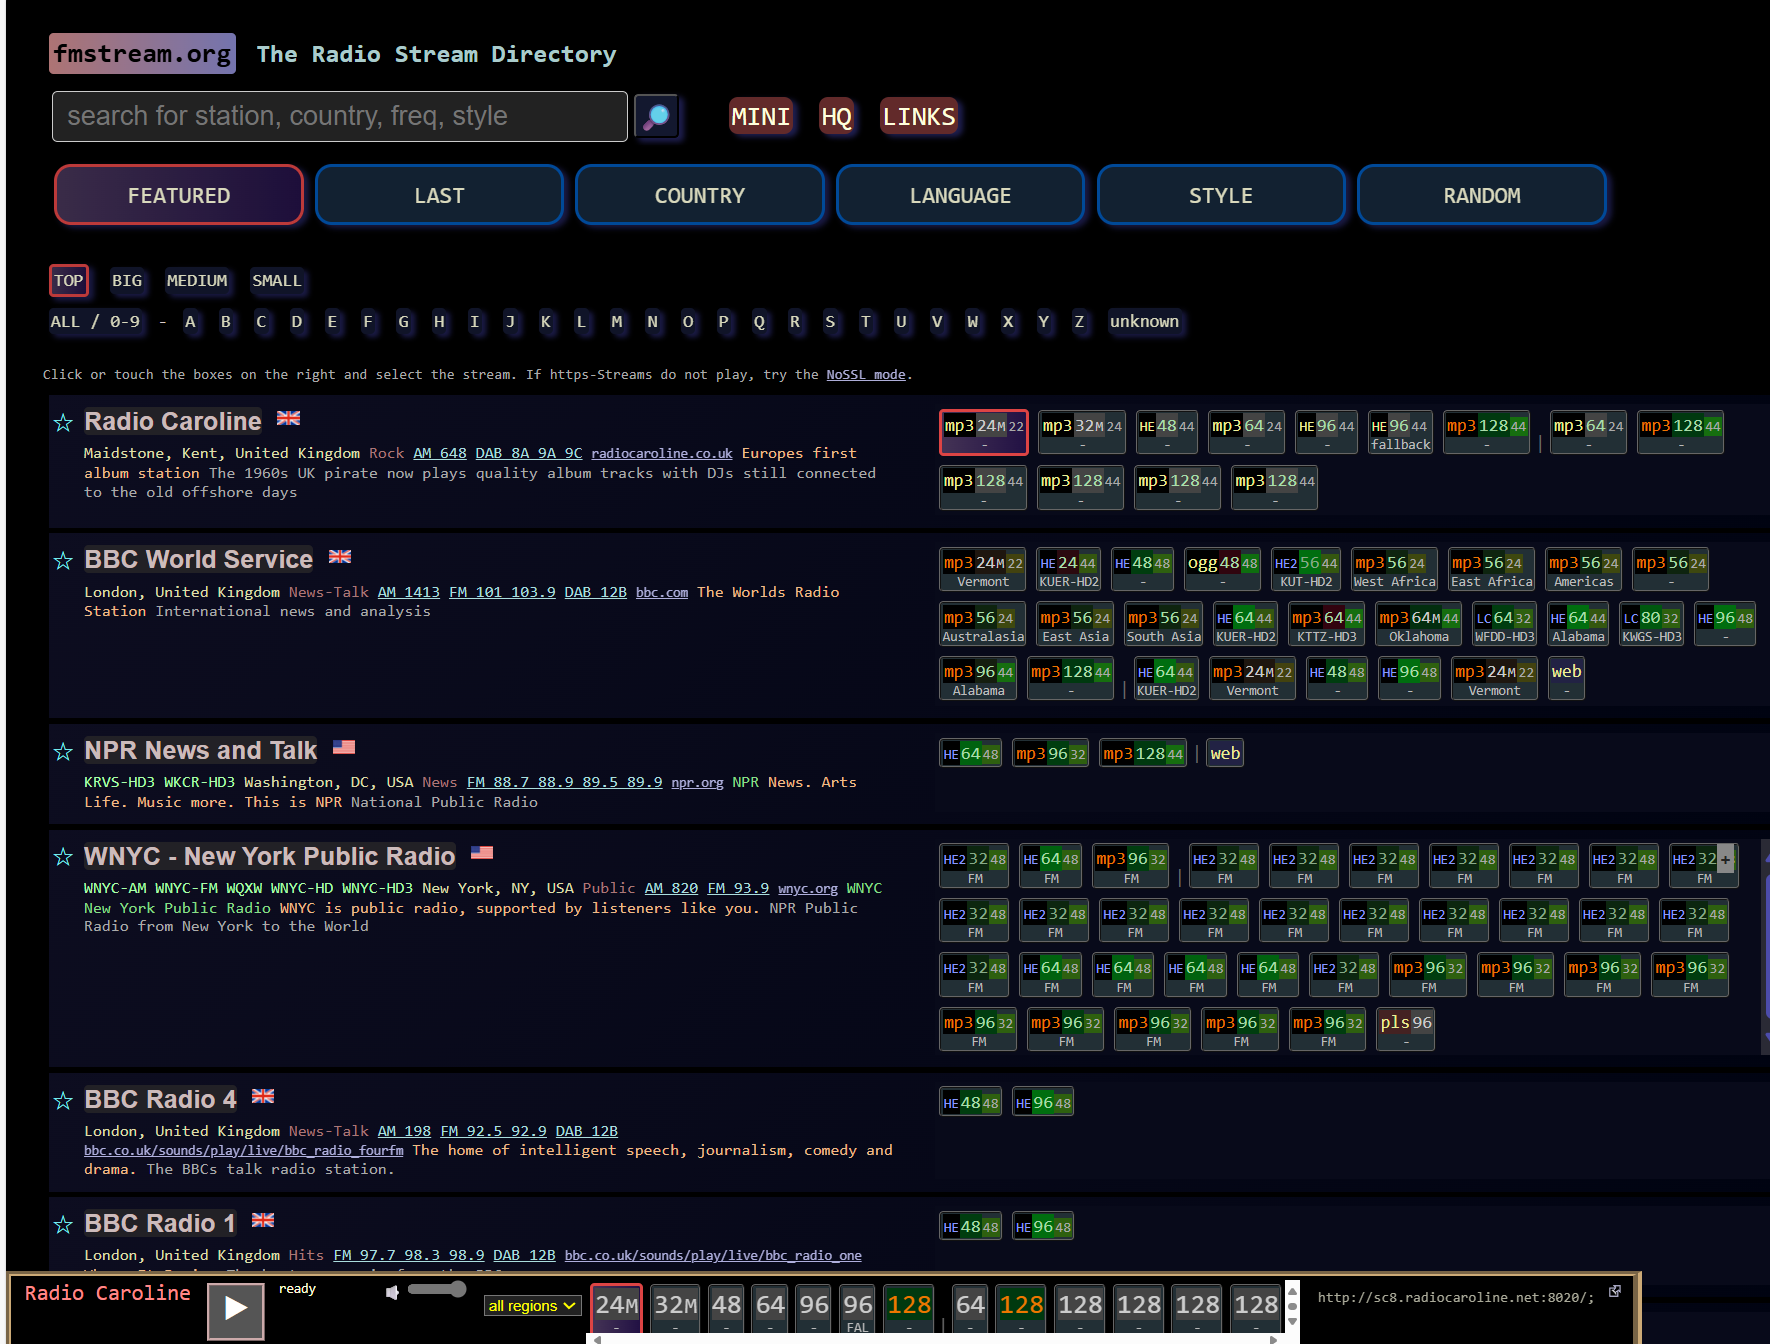1770x1344 pixels.
Task: Click Radio Caroline AM 648 frequency link
Action: point(440,454)
